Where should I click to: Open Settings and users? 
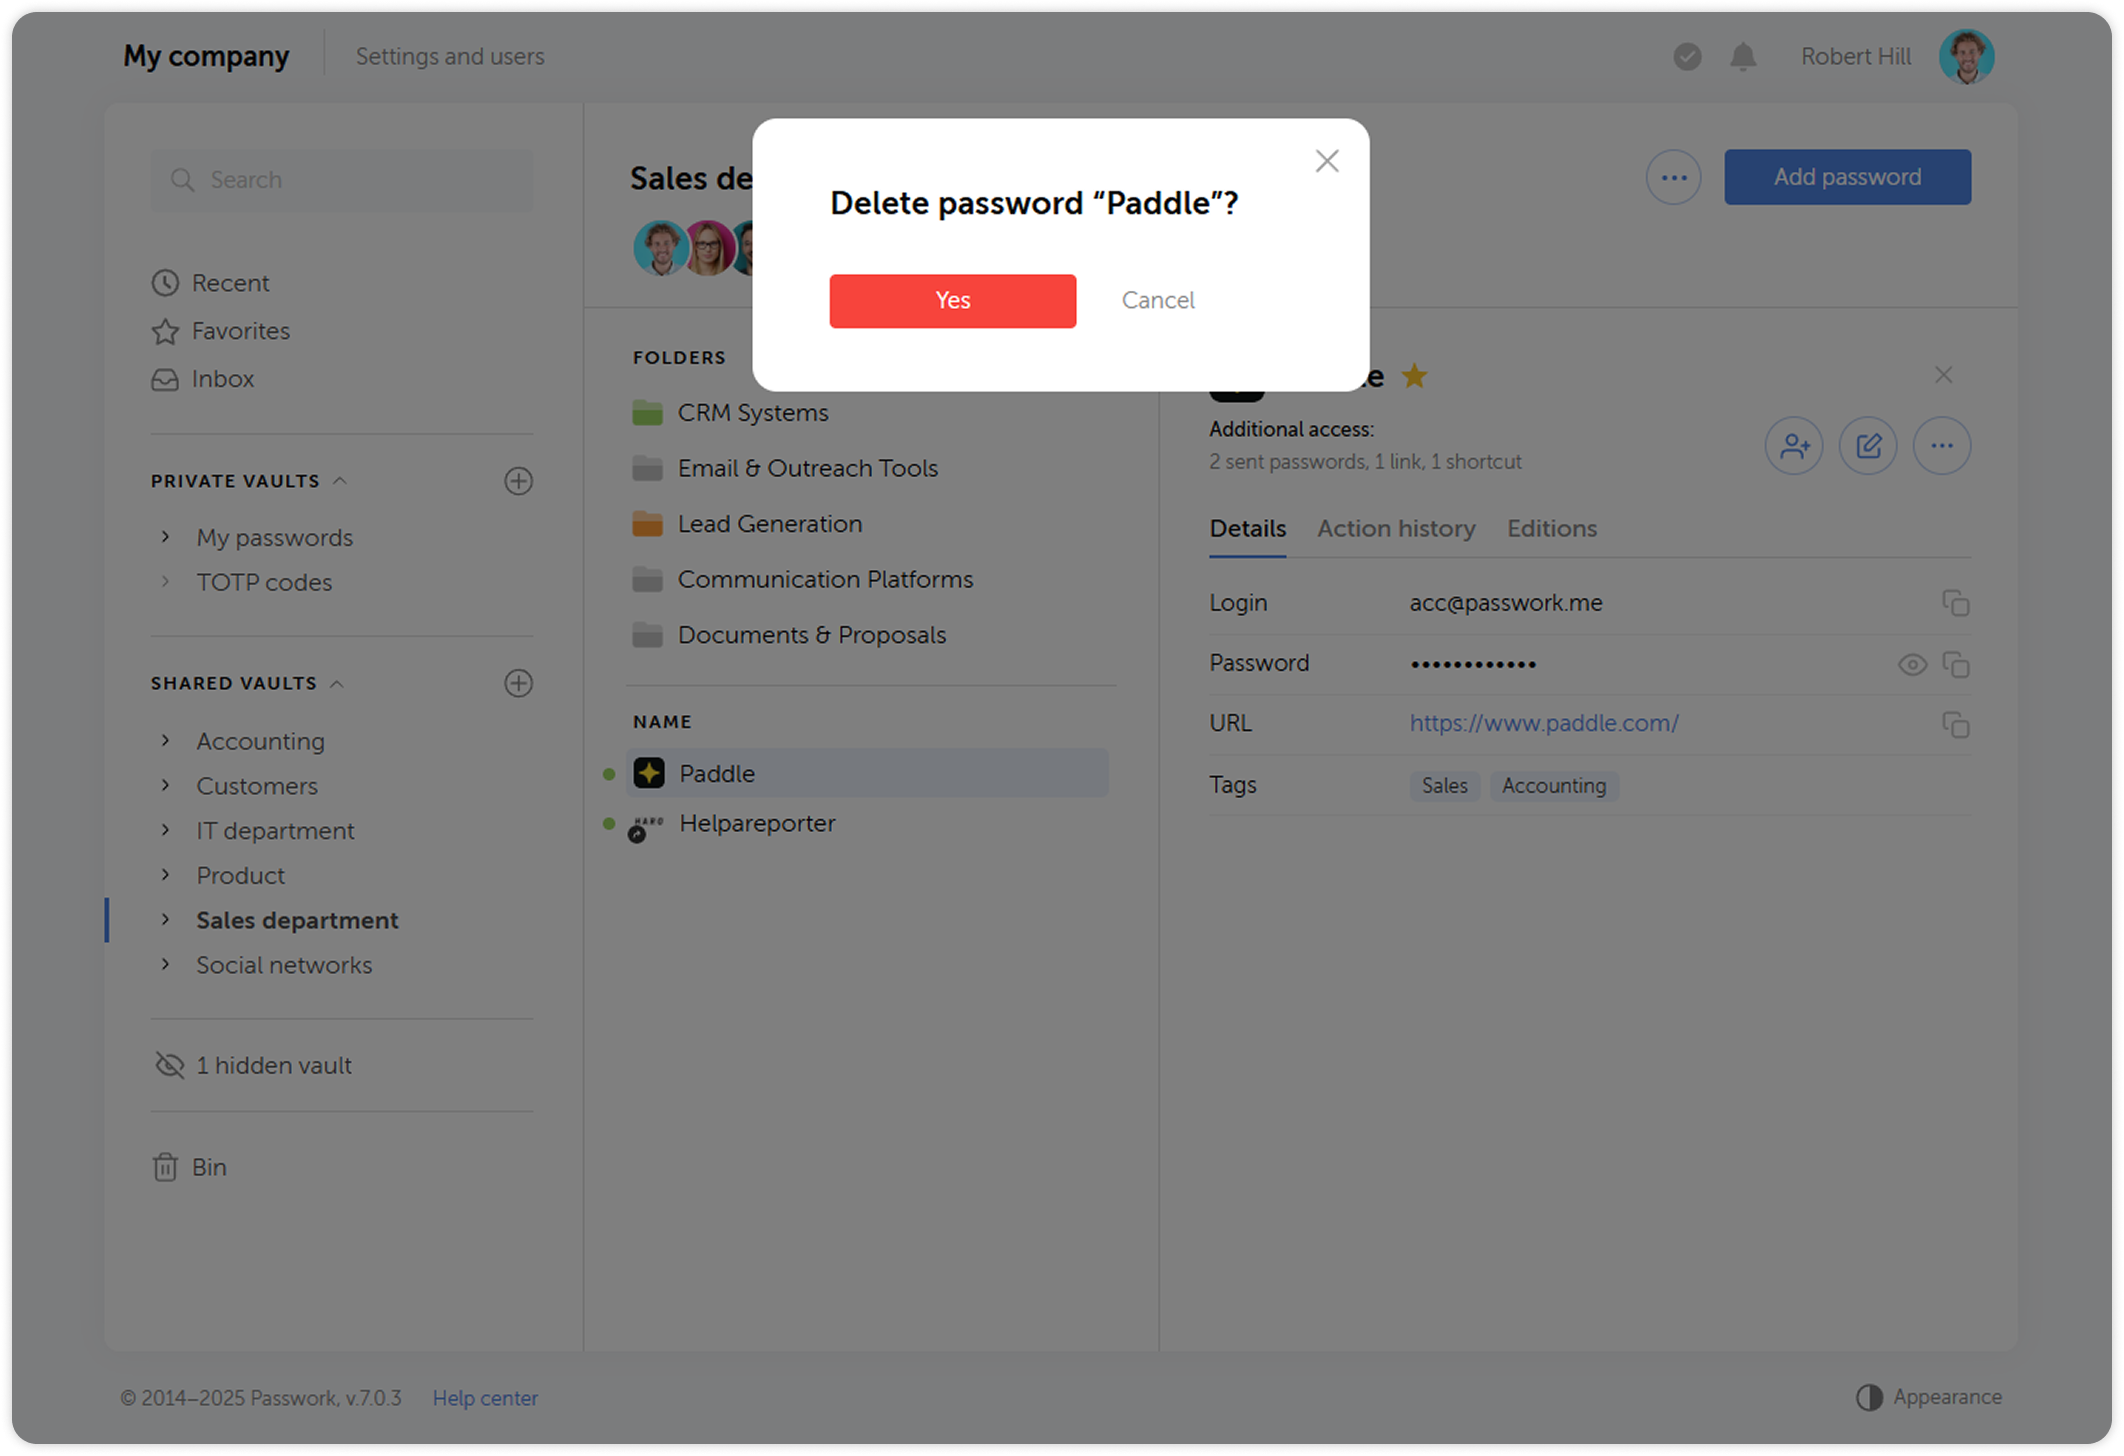point(450,56)
